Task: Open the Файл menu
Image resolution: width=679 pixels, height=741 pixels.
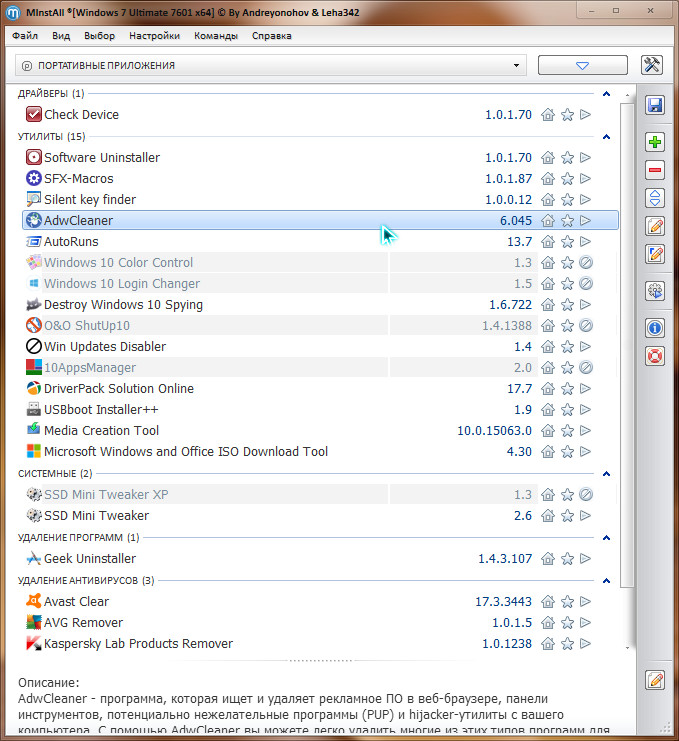Action: tap(25, 36)
